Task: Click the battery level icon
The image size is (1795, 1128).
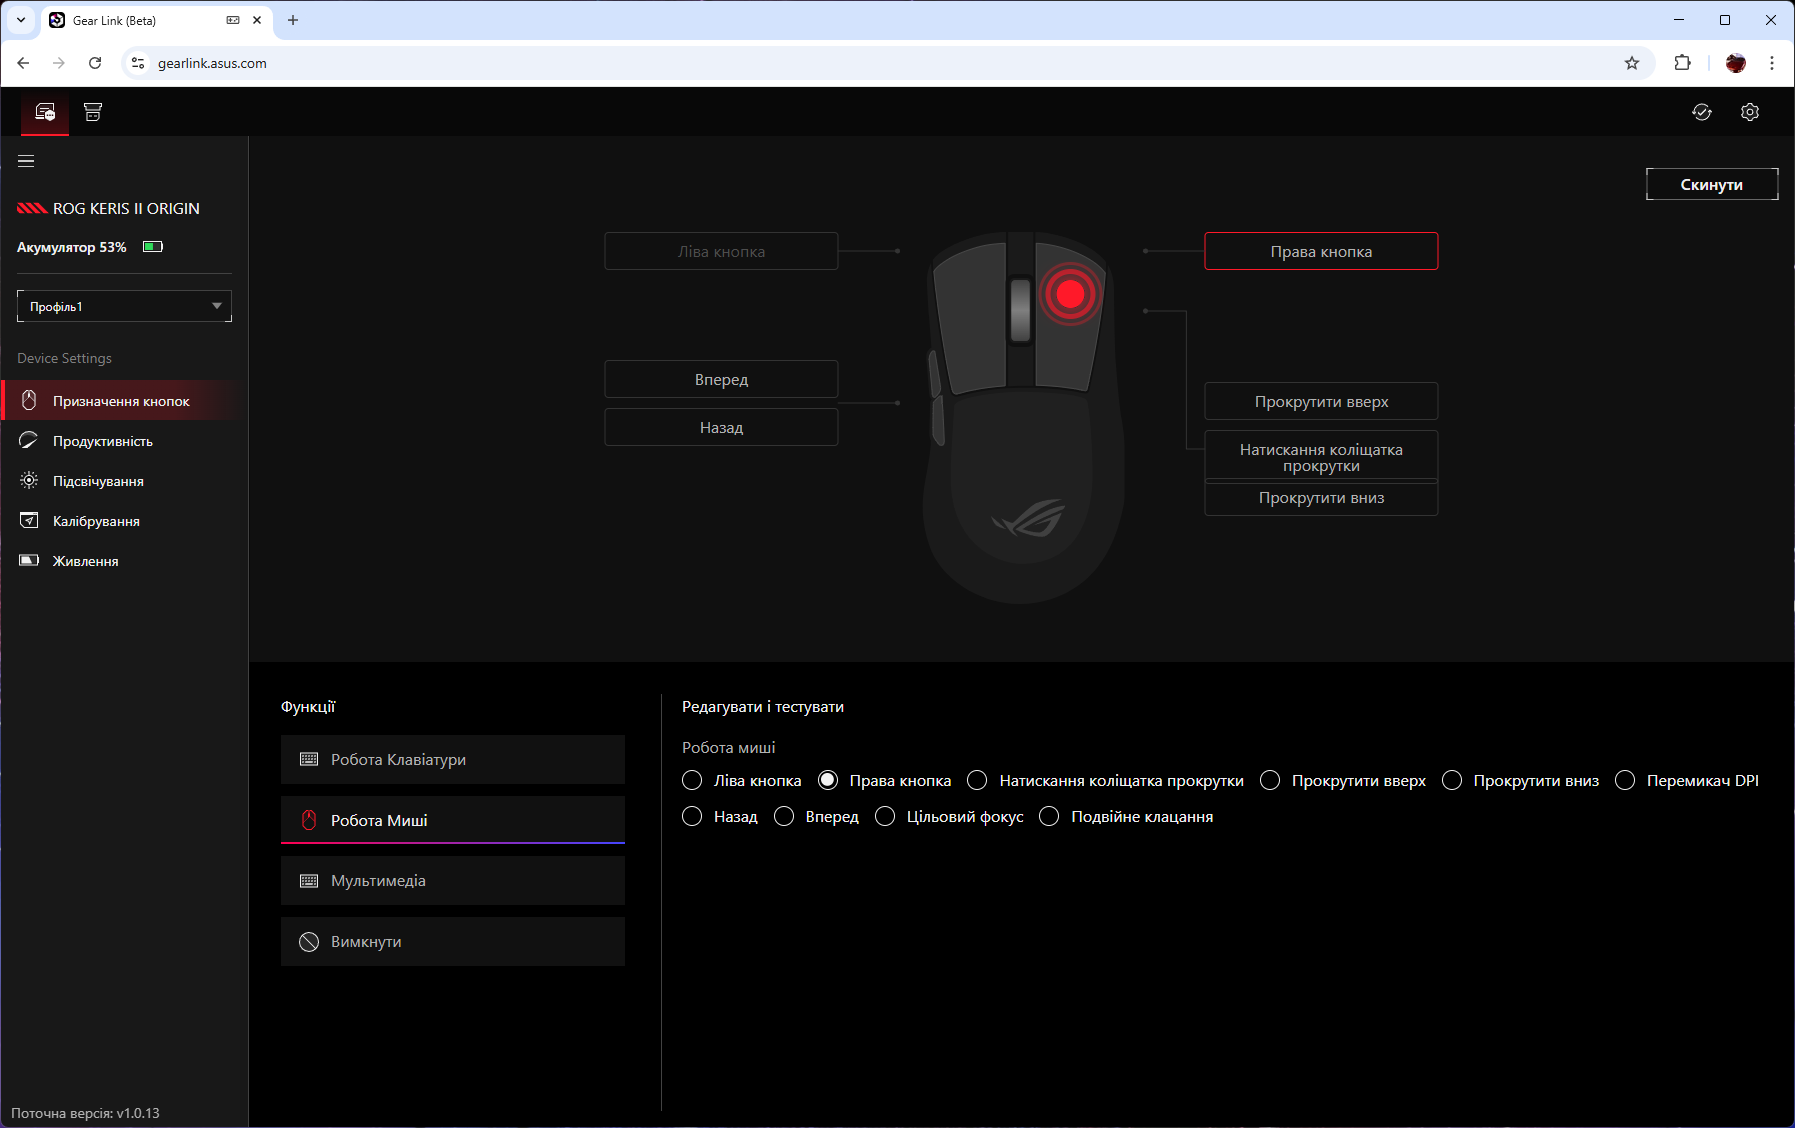Action: tap(153, 247)
